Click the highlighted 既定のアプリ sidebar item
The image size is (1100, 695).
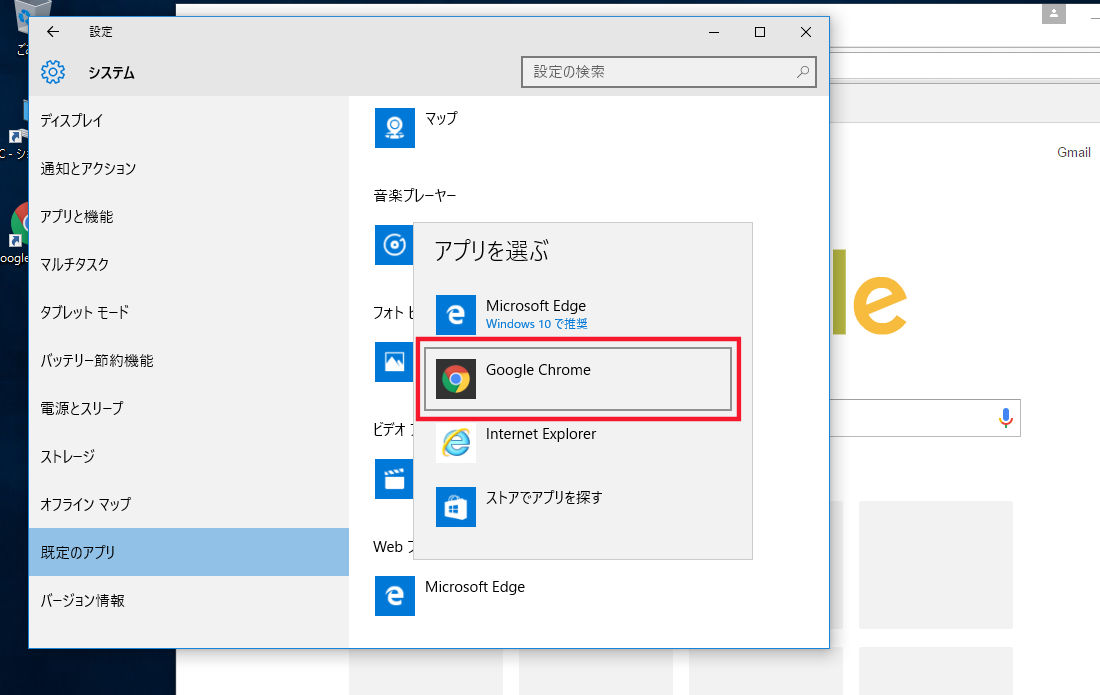coord(189,552)
